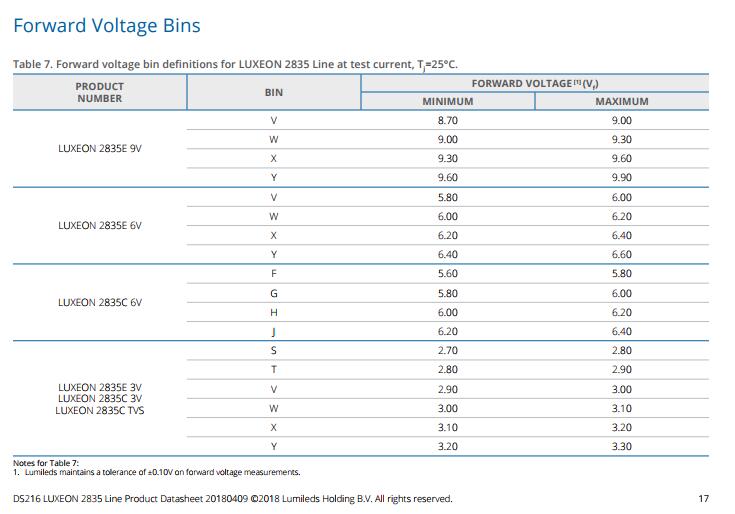Select the 'LUXEON 2835C 6V' product cell
Screen dimensions: 735x514
click(100, 302)
